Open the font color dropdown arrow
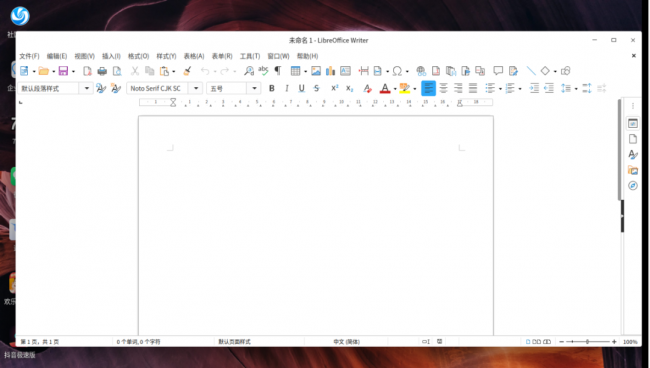The width and height of the screenshot is (650, 368). point(395,89)
